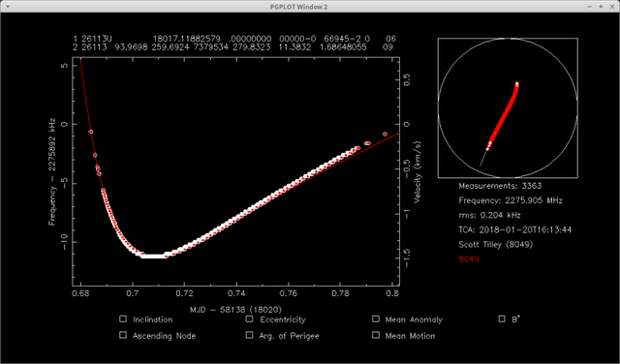Viewport: 620px width, 364px height.
Task: Click the red 8049 site label
Action: pos(469,259)
